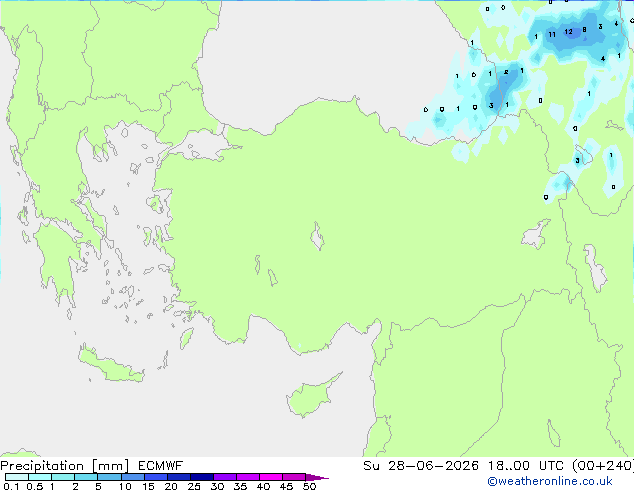This screenshot has width=634, height=490.
Task: Click the 10–15 mm legend swatch
Action: click(x=133, y=477)
